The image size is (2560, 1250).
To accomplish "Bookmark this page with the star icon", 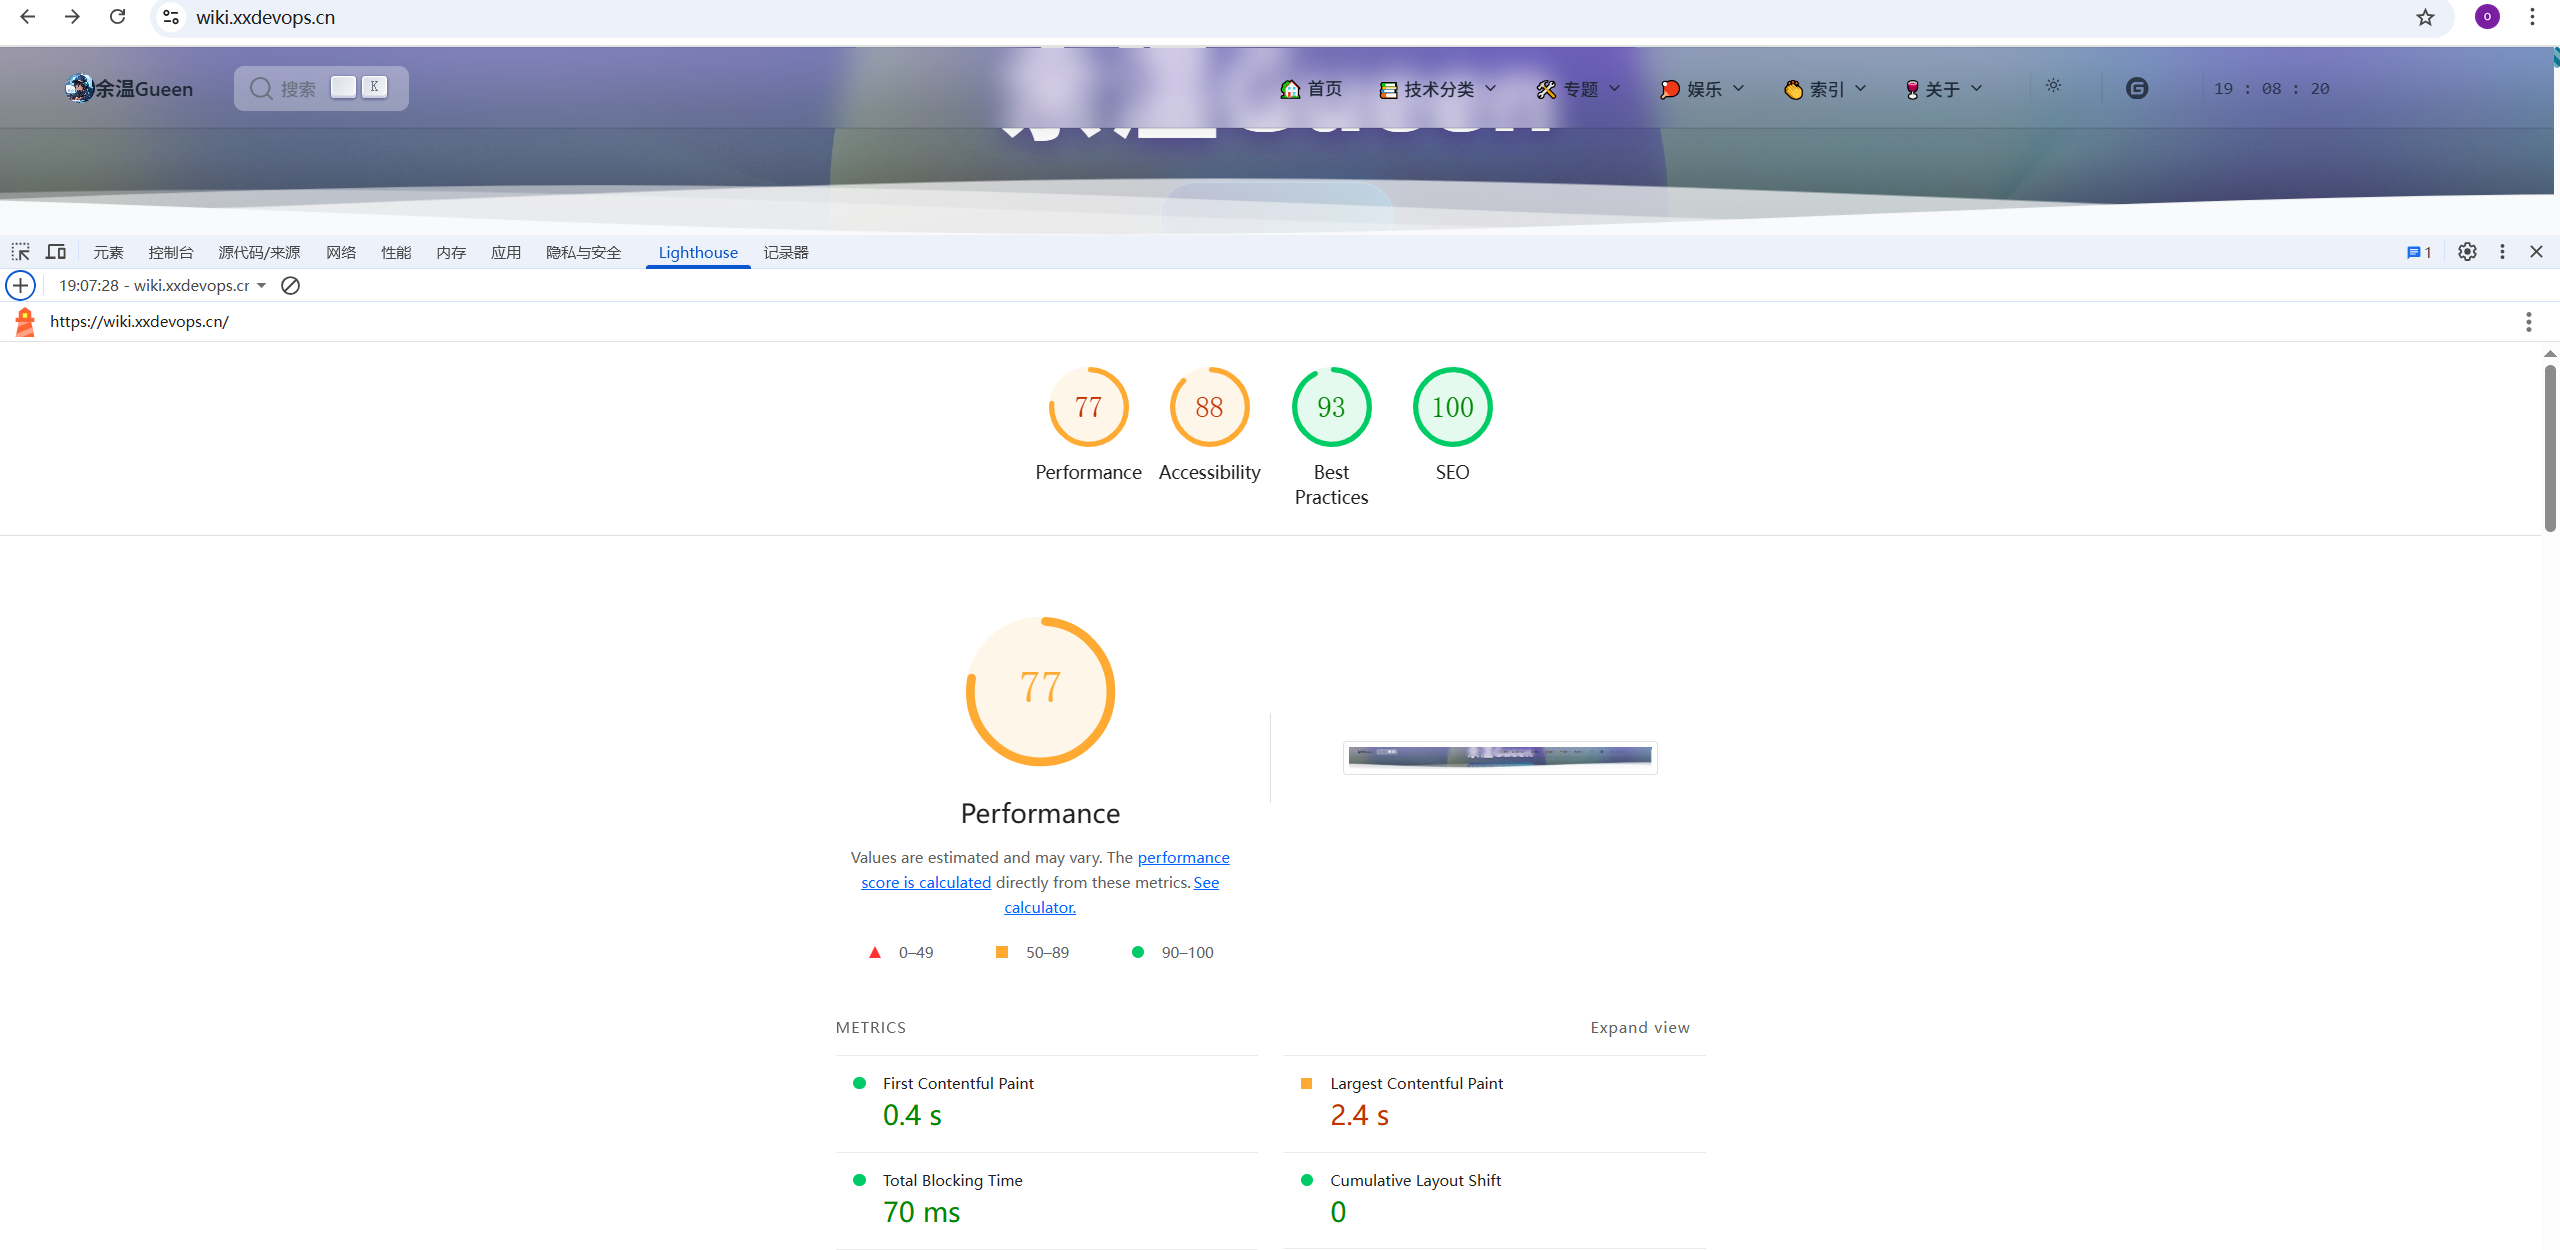I will click(x=2425, y=17).
